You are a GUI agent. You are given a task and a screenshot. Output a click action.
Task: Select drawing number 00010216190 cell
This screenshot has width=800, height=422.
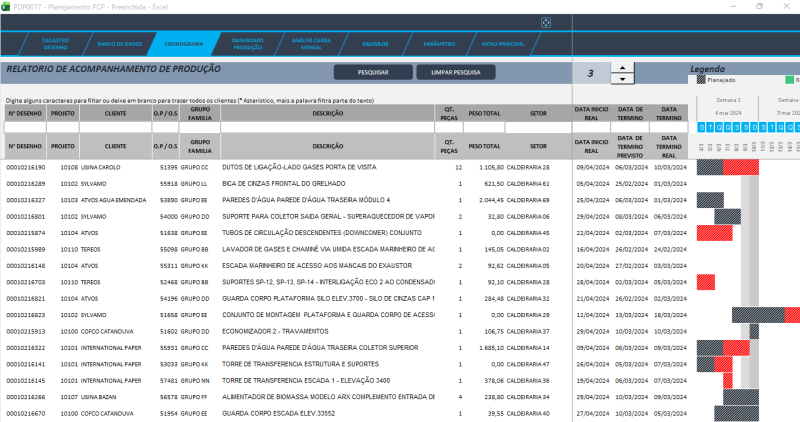pyautogui.click(x=25, y=167)
